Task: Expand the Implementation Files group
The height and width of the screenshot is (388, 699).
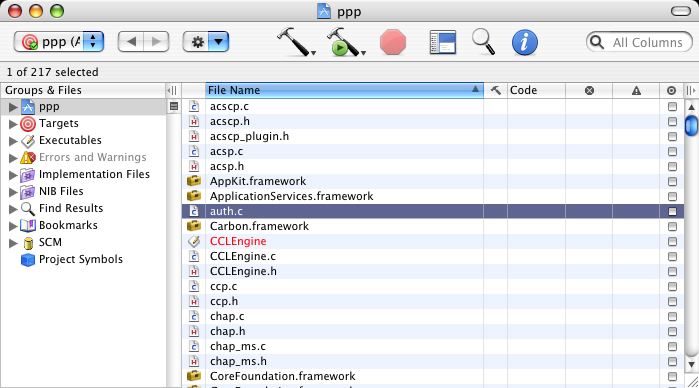Action: 13,175
